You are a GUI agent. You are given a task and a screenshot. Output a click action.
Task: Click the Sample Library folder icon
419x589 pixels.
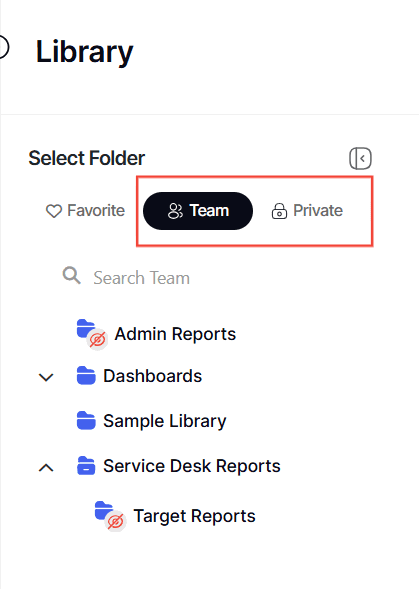[86, 420]
